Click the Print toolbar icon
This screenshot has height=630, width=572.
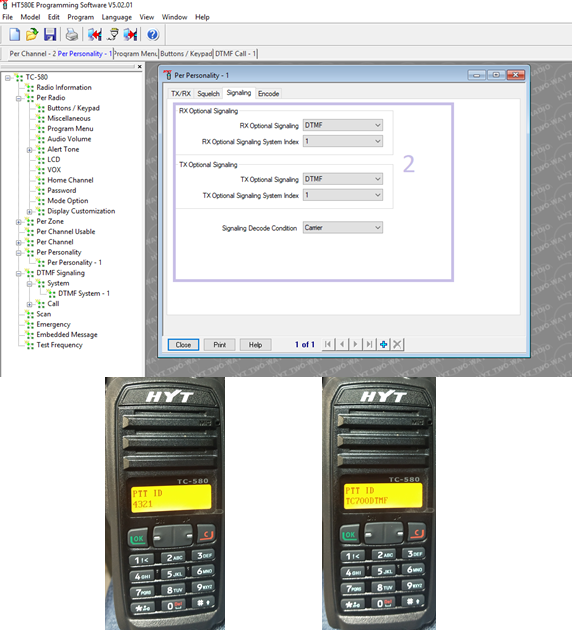[72, 35]
